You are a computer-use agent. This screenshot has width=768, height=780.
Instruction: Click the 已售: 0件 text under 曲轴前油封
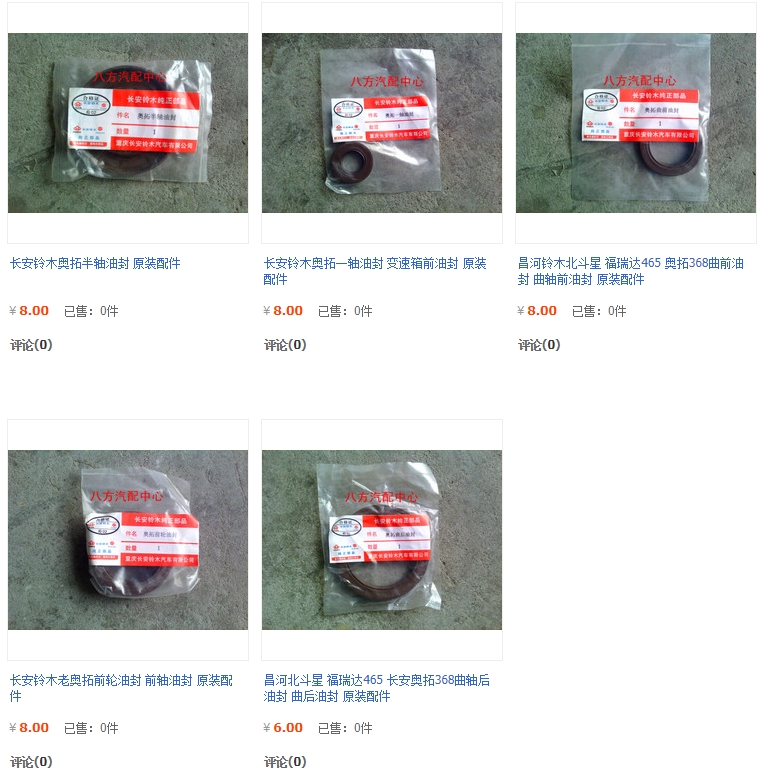(599, 311)
